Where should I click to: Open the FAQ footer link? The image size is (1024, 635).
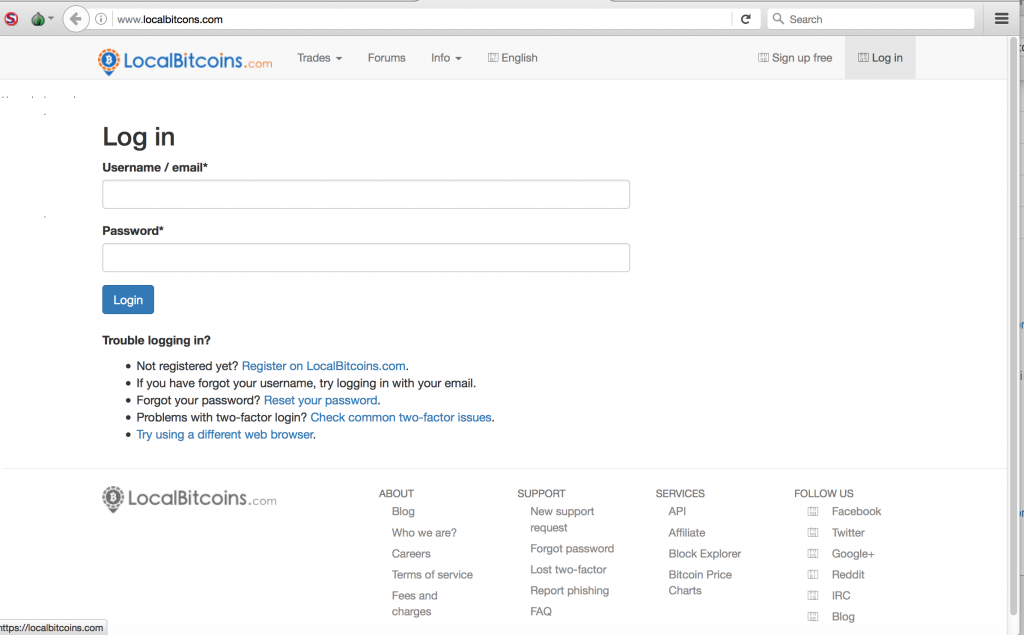(541, 611)
